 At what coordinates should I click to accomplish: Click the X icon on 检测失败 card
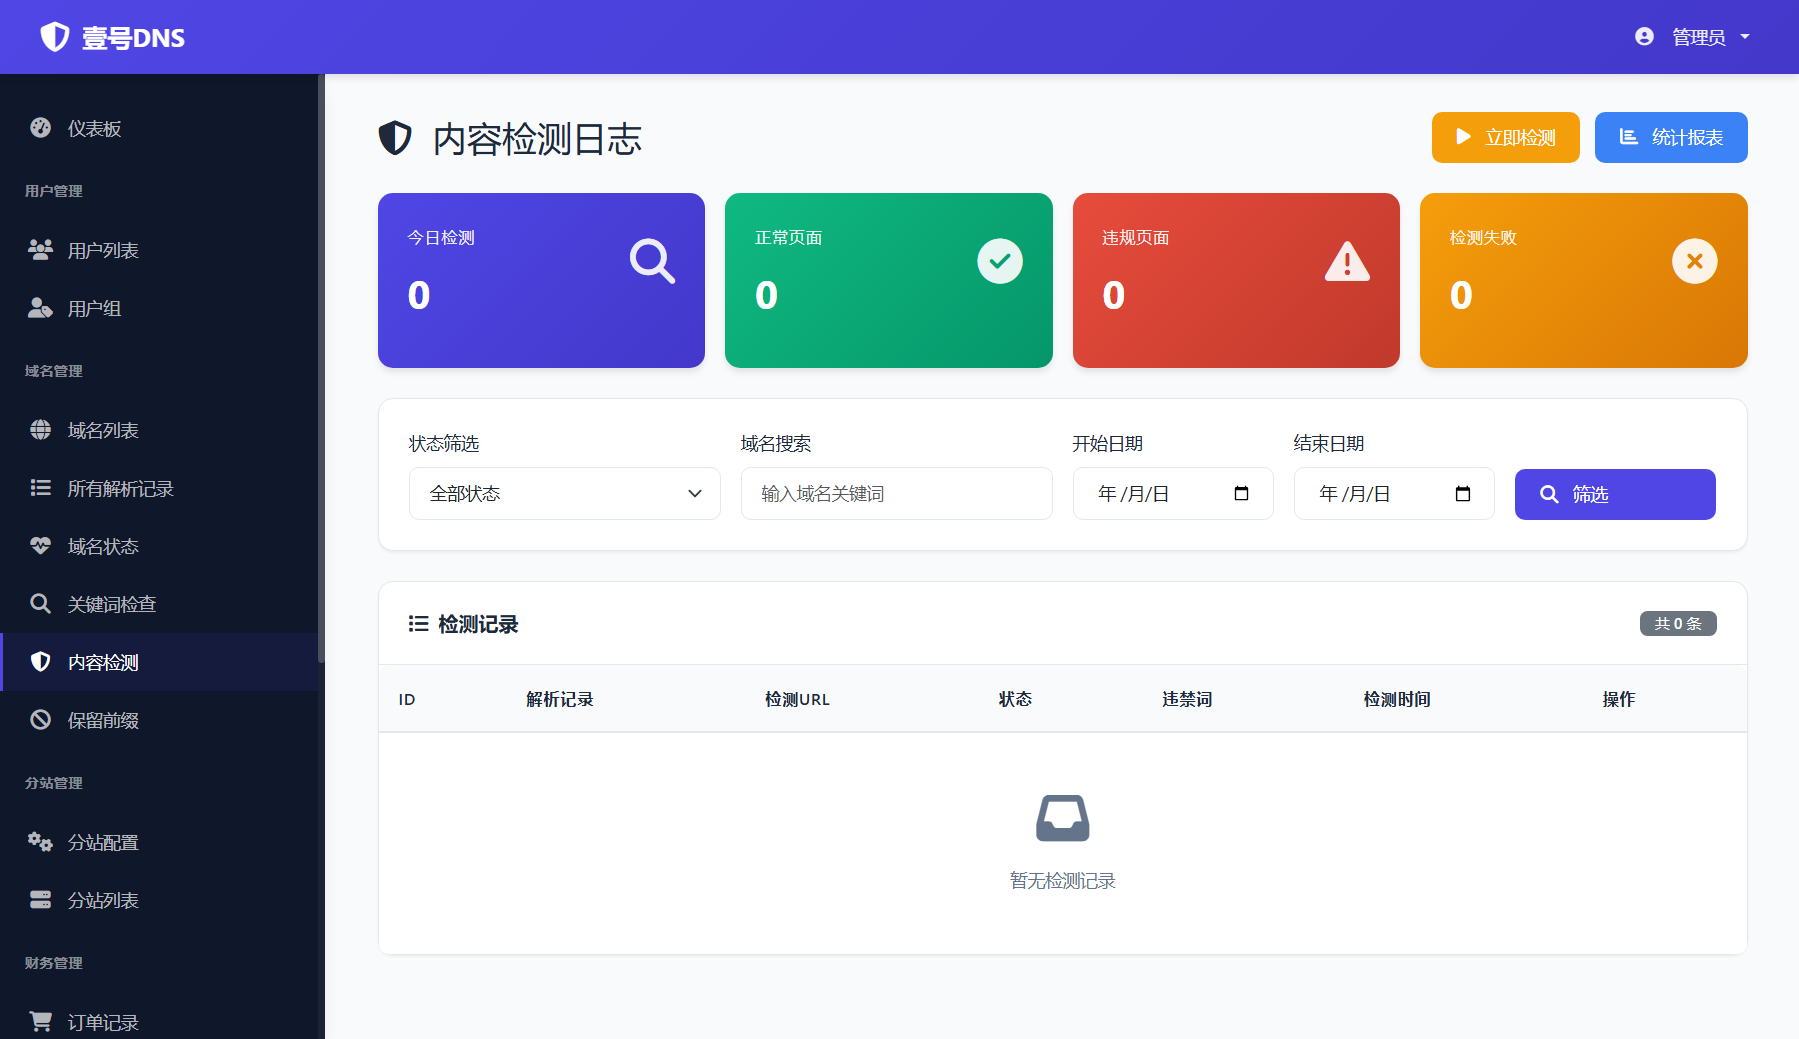pos(1694,261)
